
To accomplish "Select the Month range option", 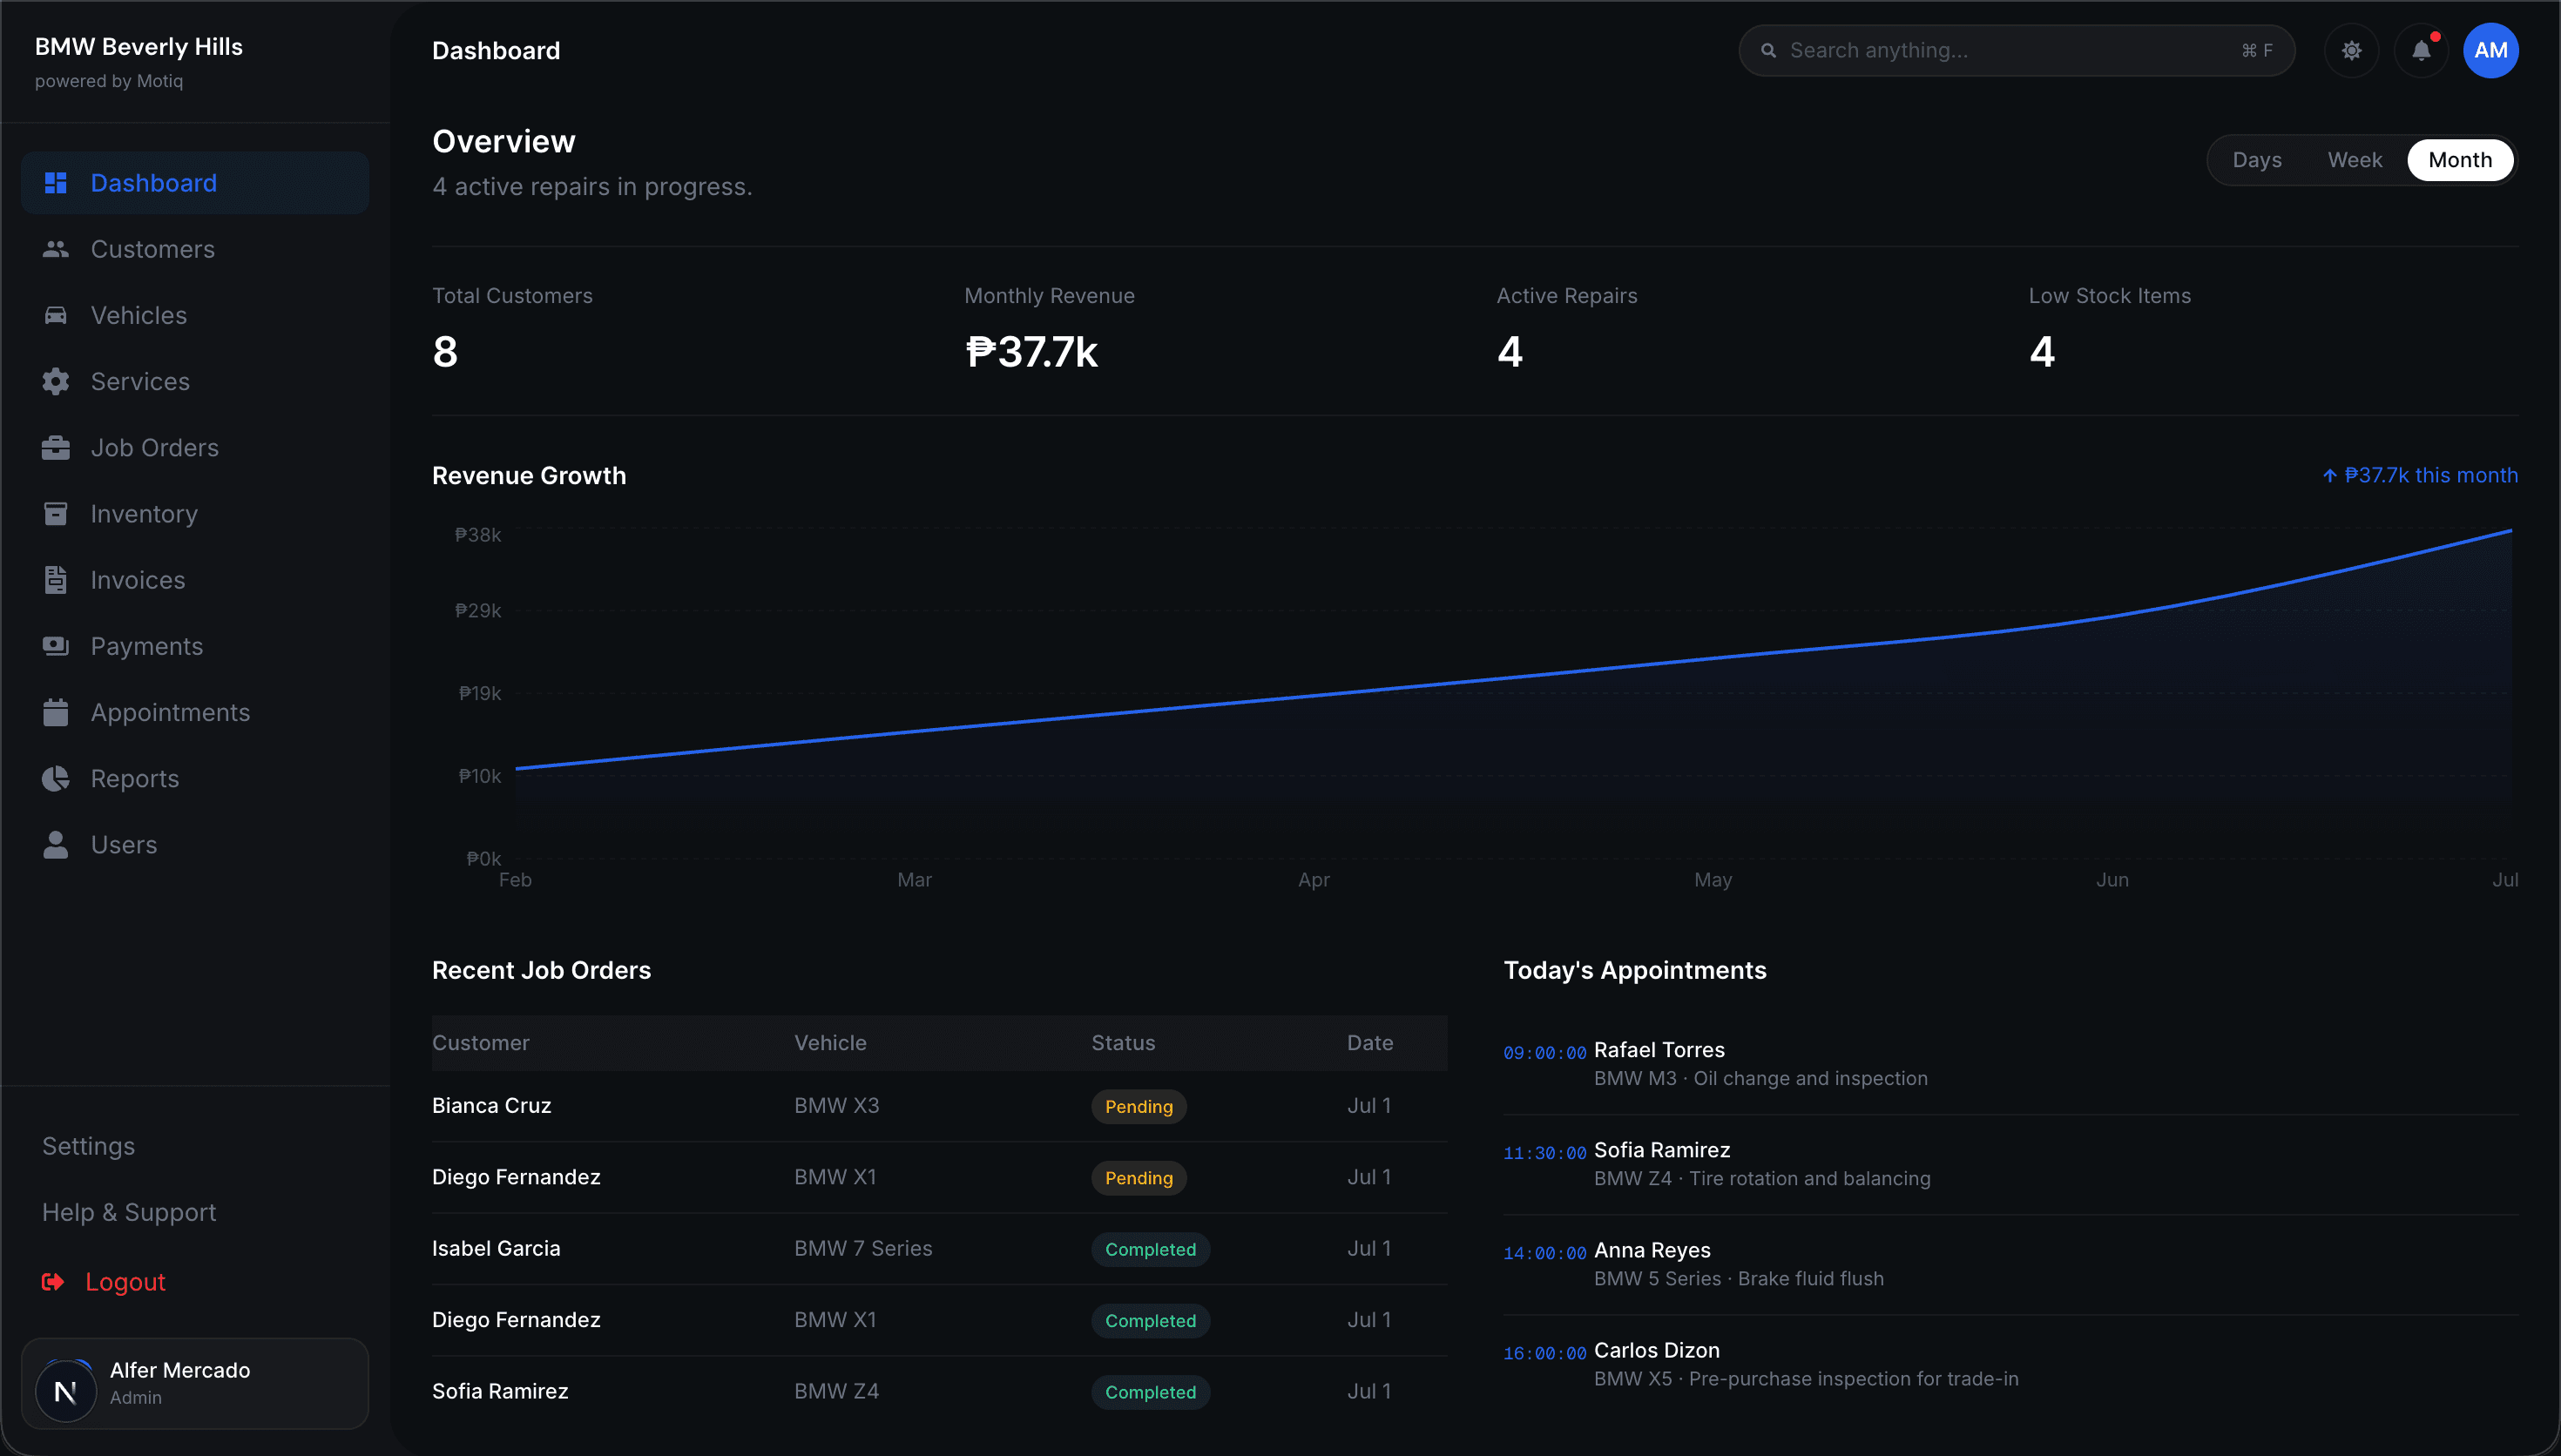I will point(2459,160).
